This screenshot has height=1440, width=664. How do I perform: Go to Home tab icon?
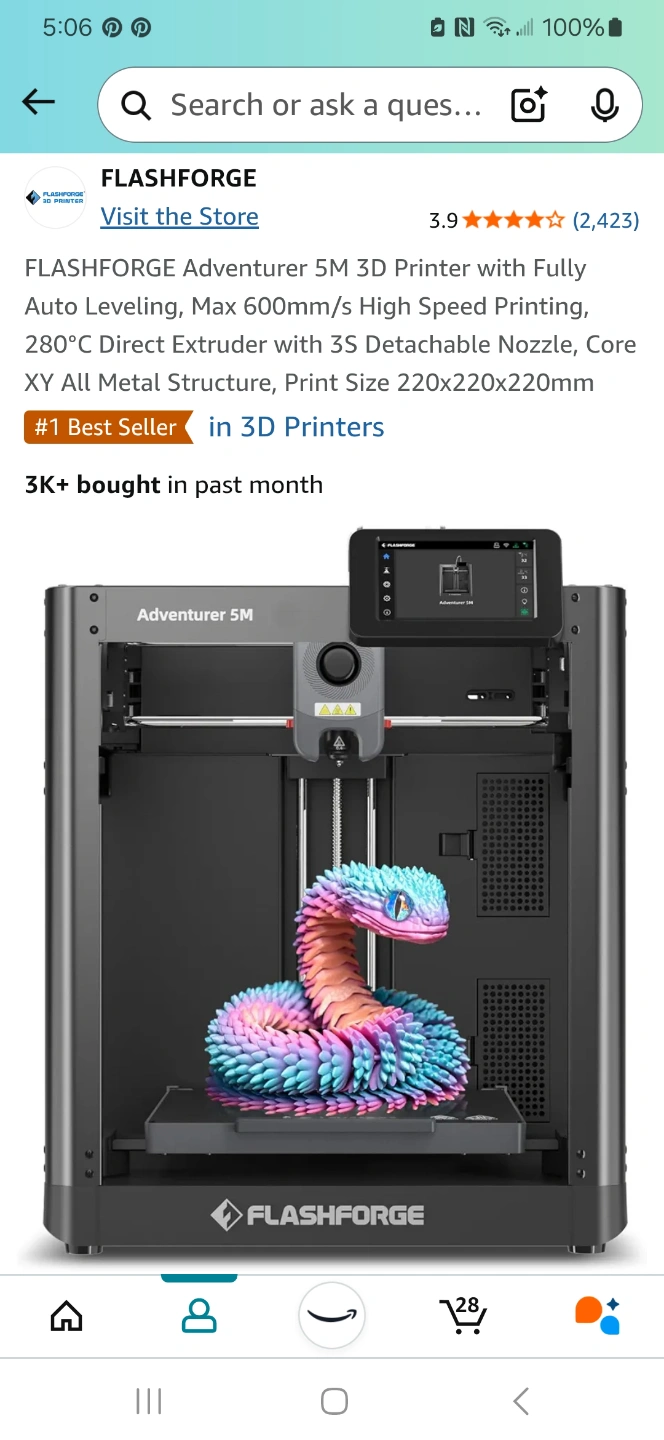(x=66, y=1315)
